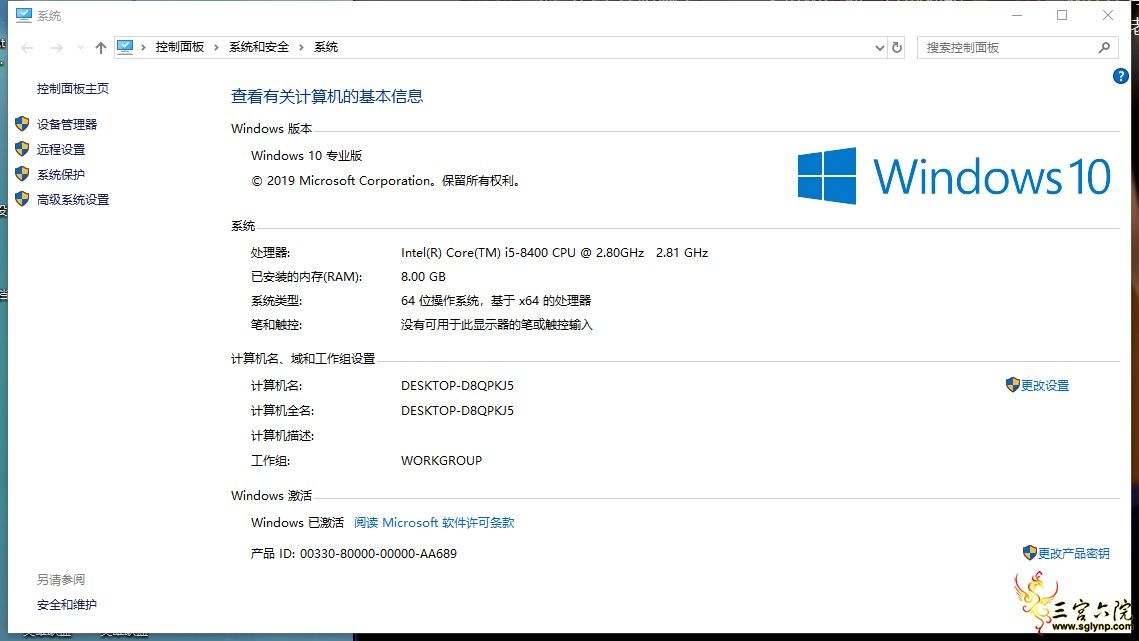Click the computer icon in the address bar
Image resolution: width=1139 pixels, height=641 pixels.
pyautogui.click(x=125, y=47)
